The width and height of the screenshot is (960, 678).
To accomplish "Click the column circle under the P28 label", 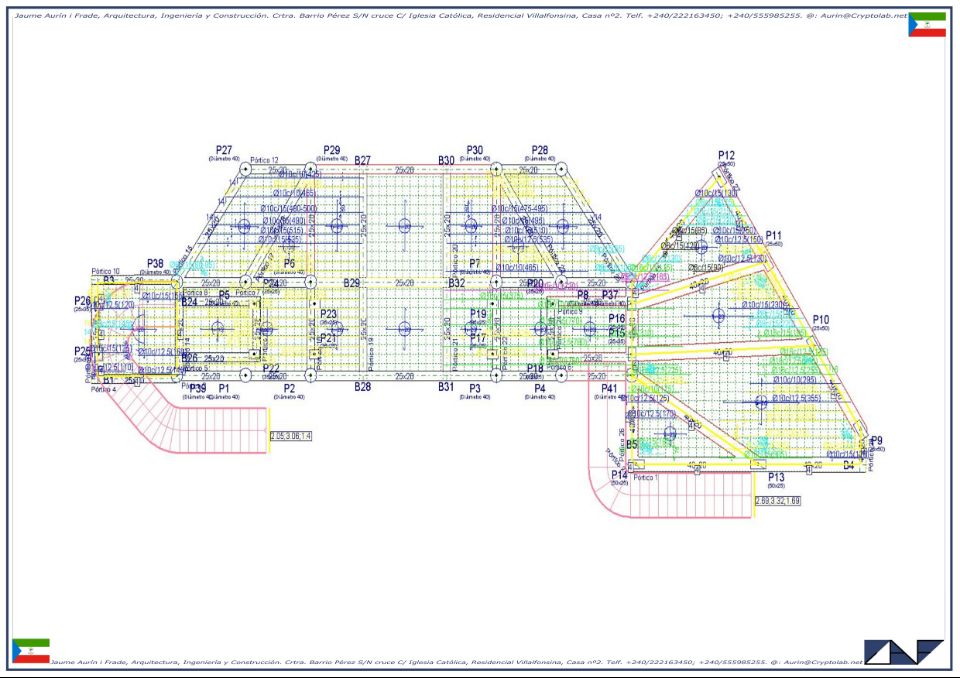I will (x=561, y=170).
